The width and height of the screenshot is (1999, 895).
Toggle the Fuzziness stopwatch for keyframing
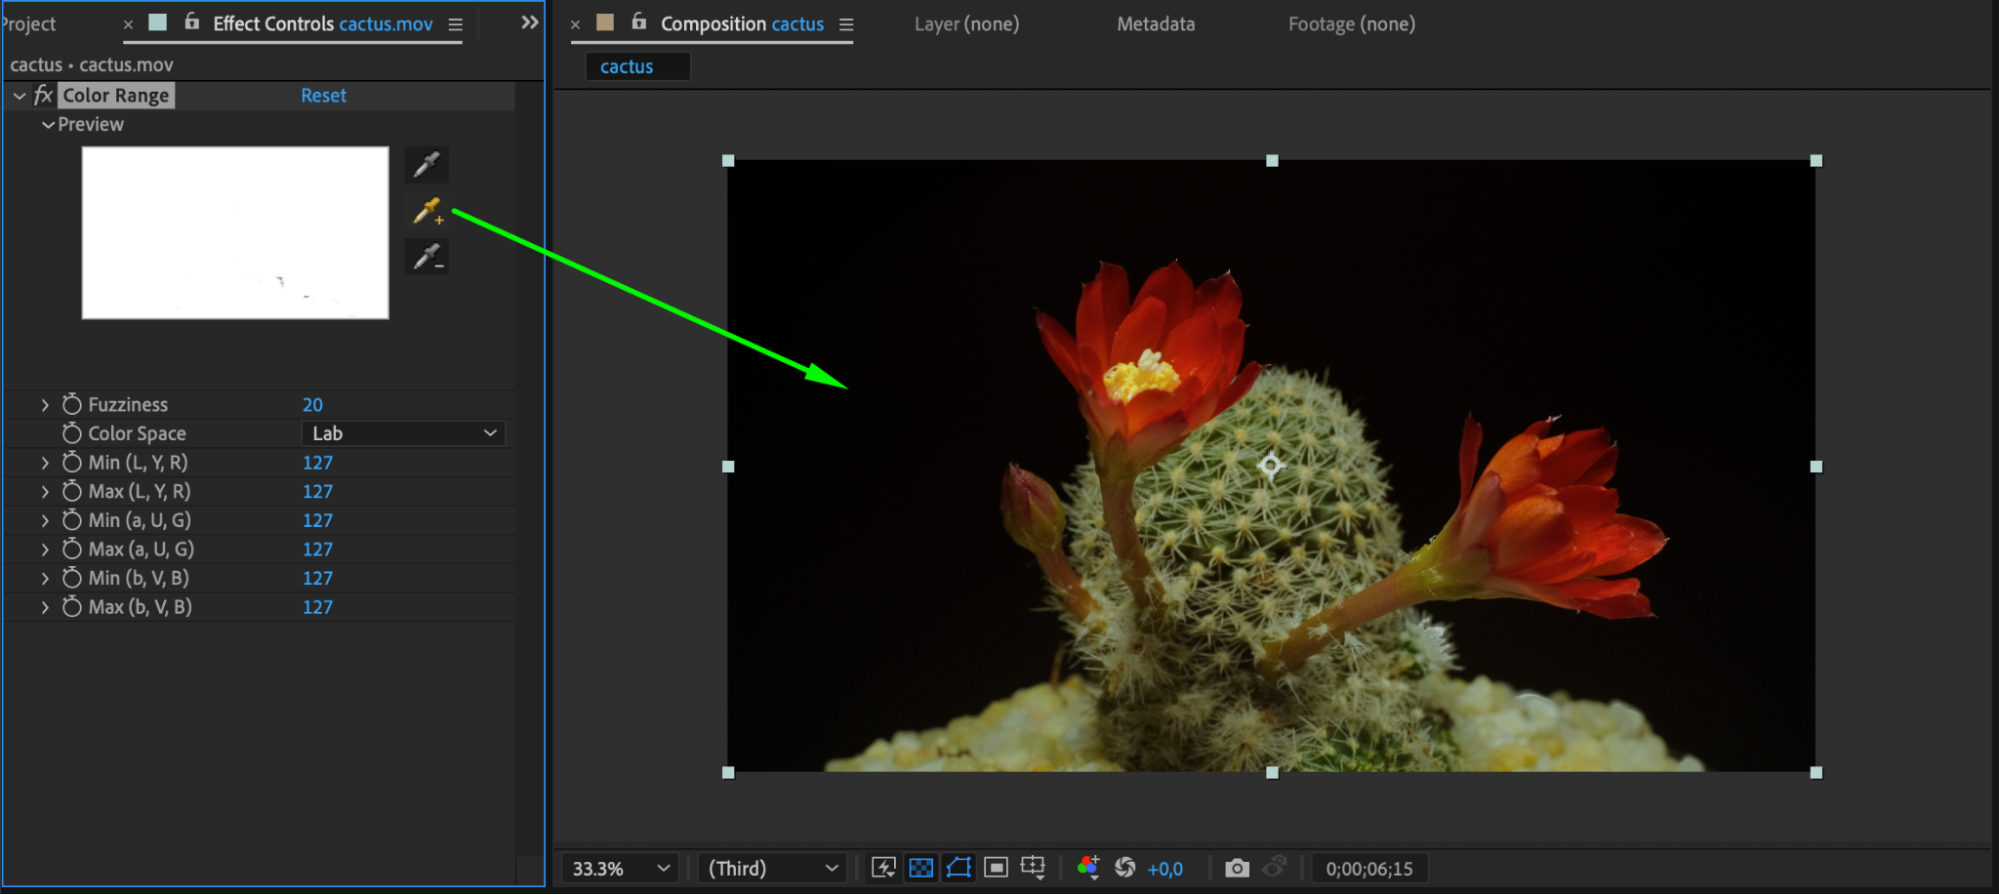tap(72, 404)
